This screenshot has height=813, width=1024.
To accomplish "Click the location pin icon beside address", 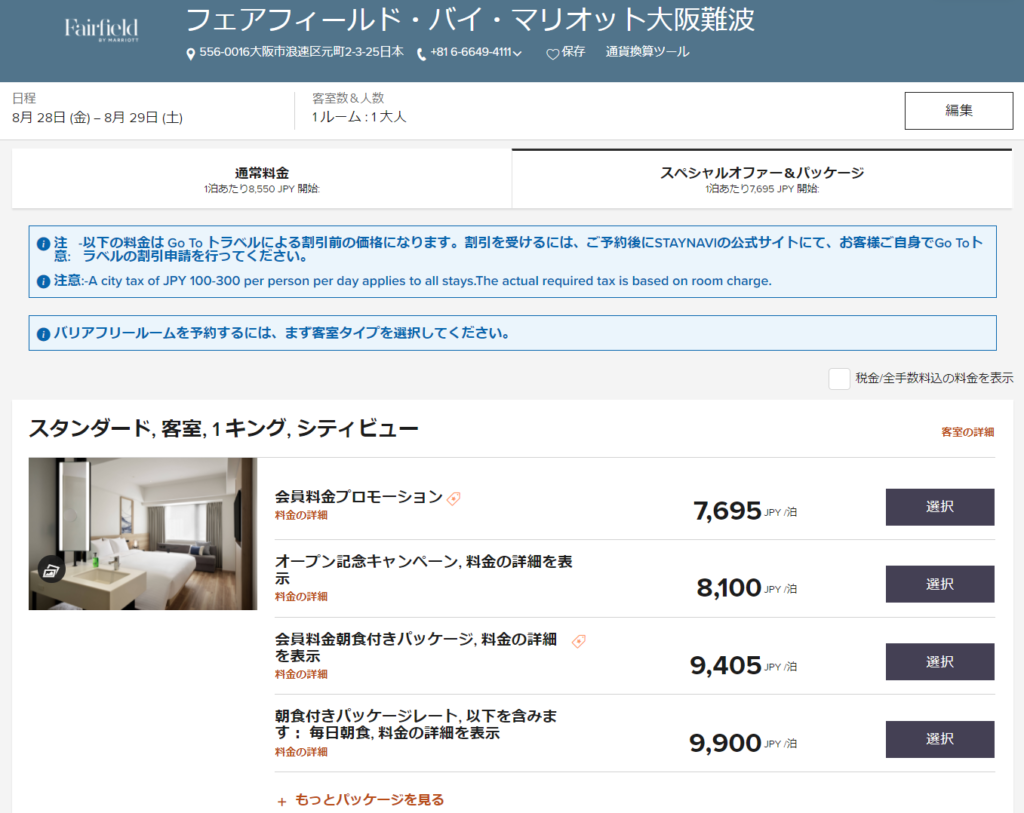I will tap(191, 53).
